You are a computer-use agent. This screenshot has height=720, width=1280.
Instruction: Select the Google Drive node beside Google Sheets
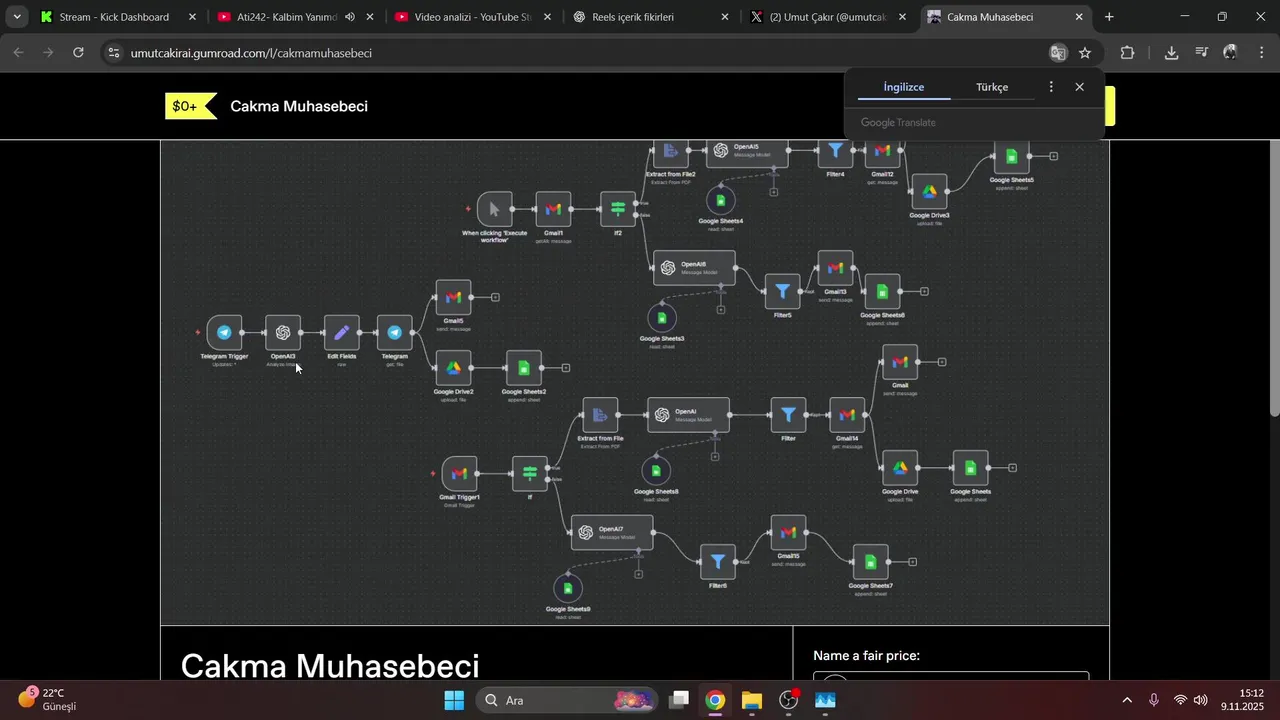click(900, 468)
